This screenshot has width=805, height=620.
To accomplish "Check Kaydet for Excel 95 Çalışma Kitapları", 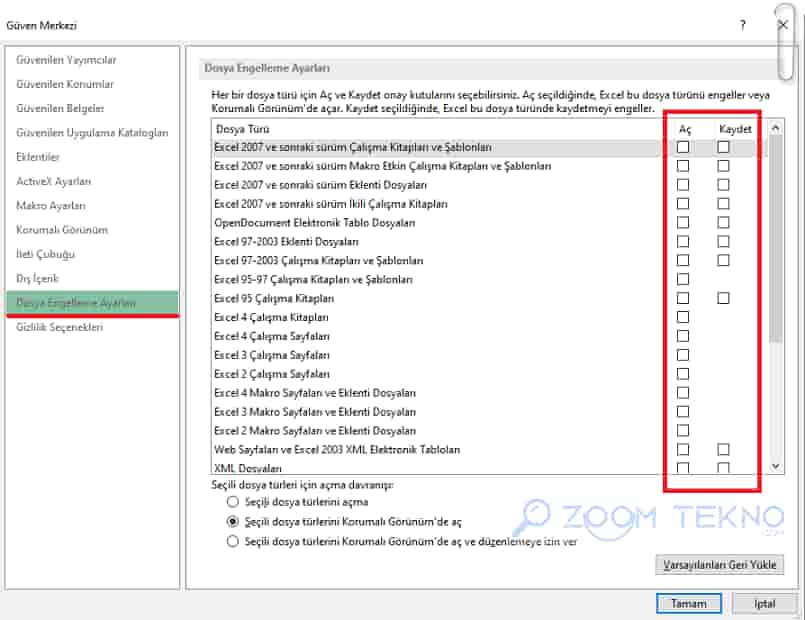I will (723, 298).
